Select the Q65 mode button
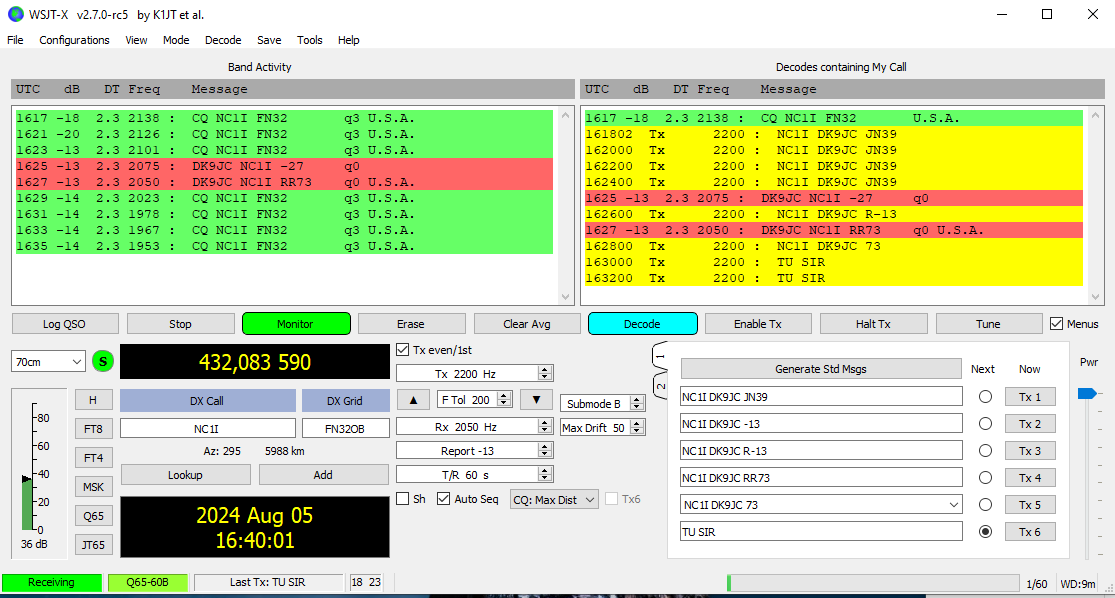The height and width of the screenshot is (598, 1115). (94, 516)
